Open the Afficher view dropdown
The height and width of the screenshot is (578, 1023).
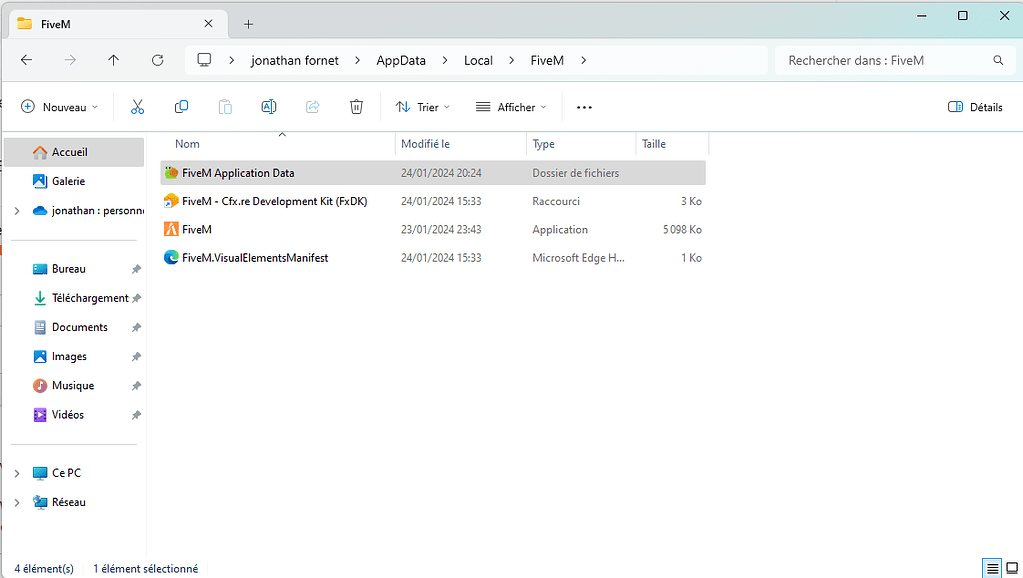[510, 107]
